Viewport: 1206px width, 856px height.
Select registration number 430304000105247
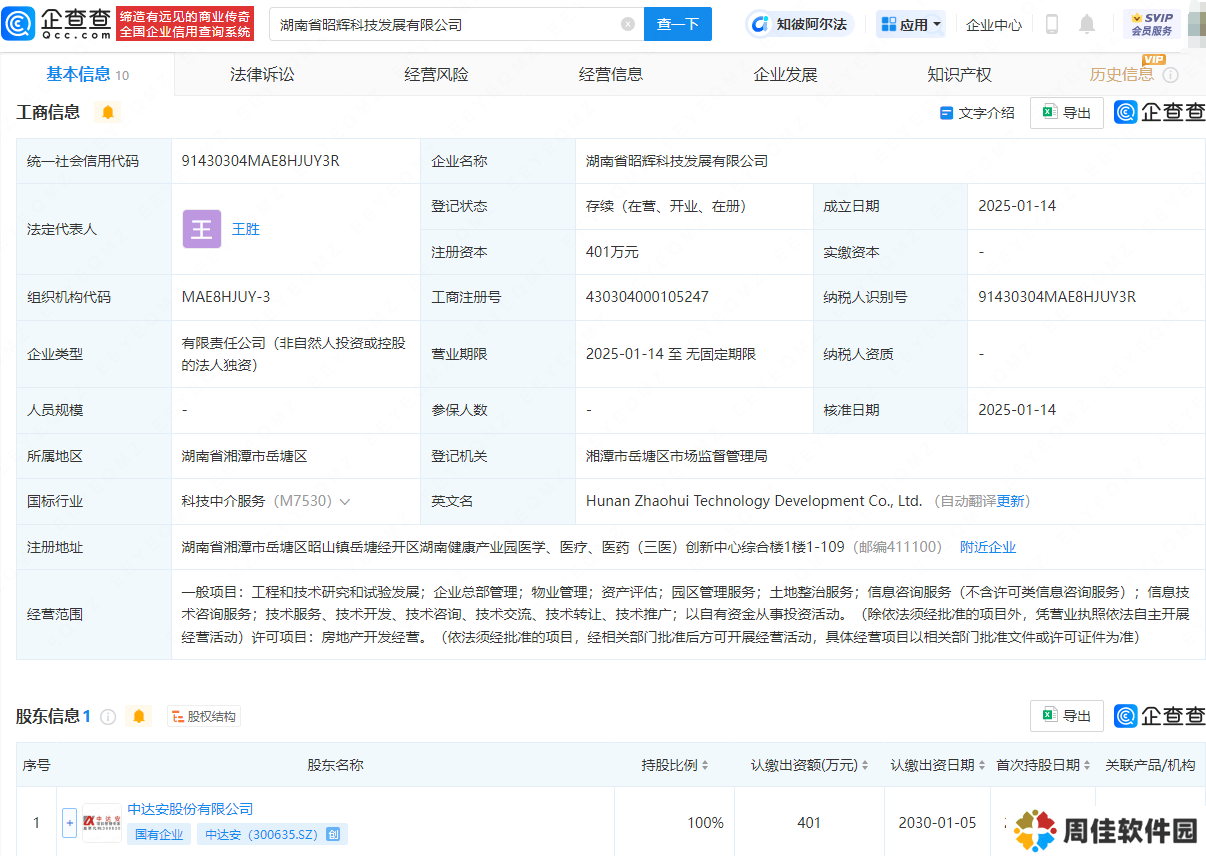pos(647,297)
